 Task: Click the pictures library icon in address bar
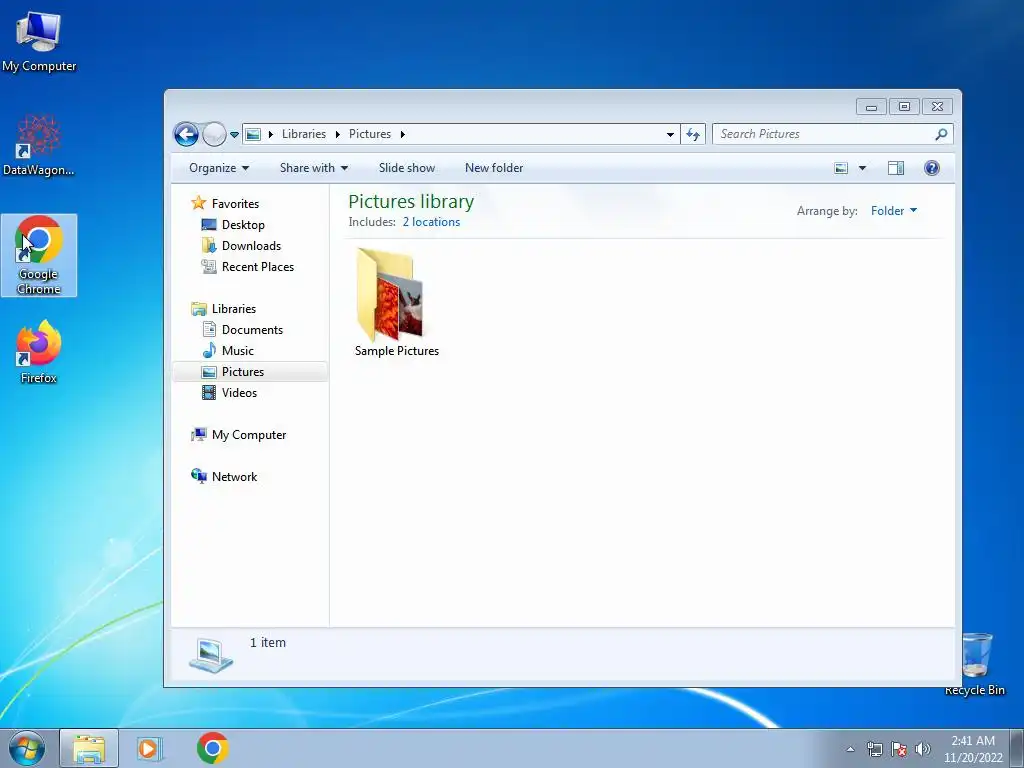pyautogui.click(x=253, y=135)
